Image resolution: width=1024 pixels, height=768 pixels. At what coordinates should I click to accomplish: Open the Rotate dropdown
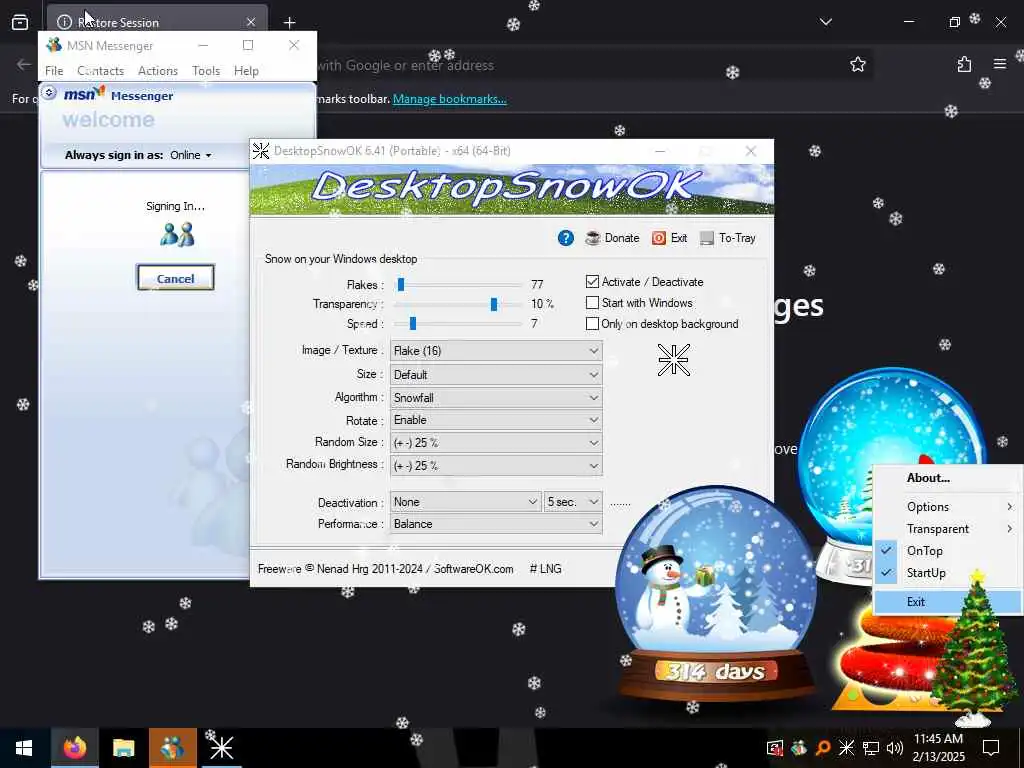[x=496, y=420]
